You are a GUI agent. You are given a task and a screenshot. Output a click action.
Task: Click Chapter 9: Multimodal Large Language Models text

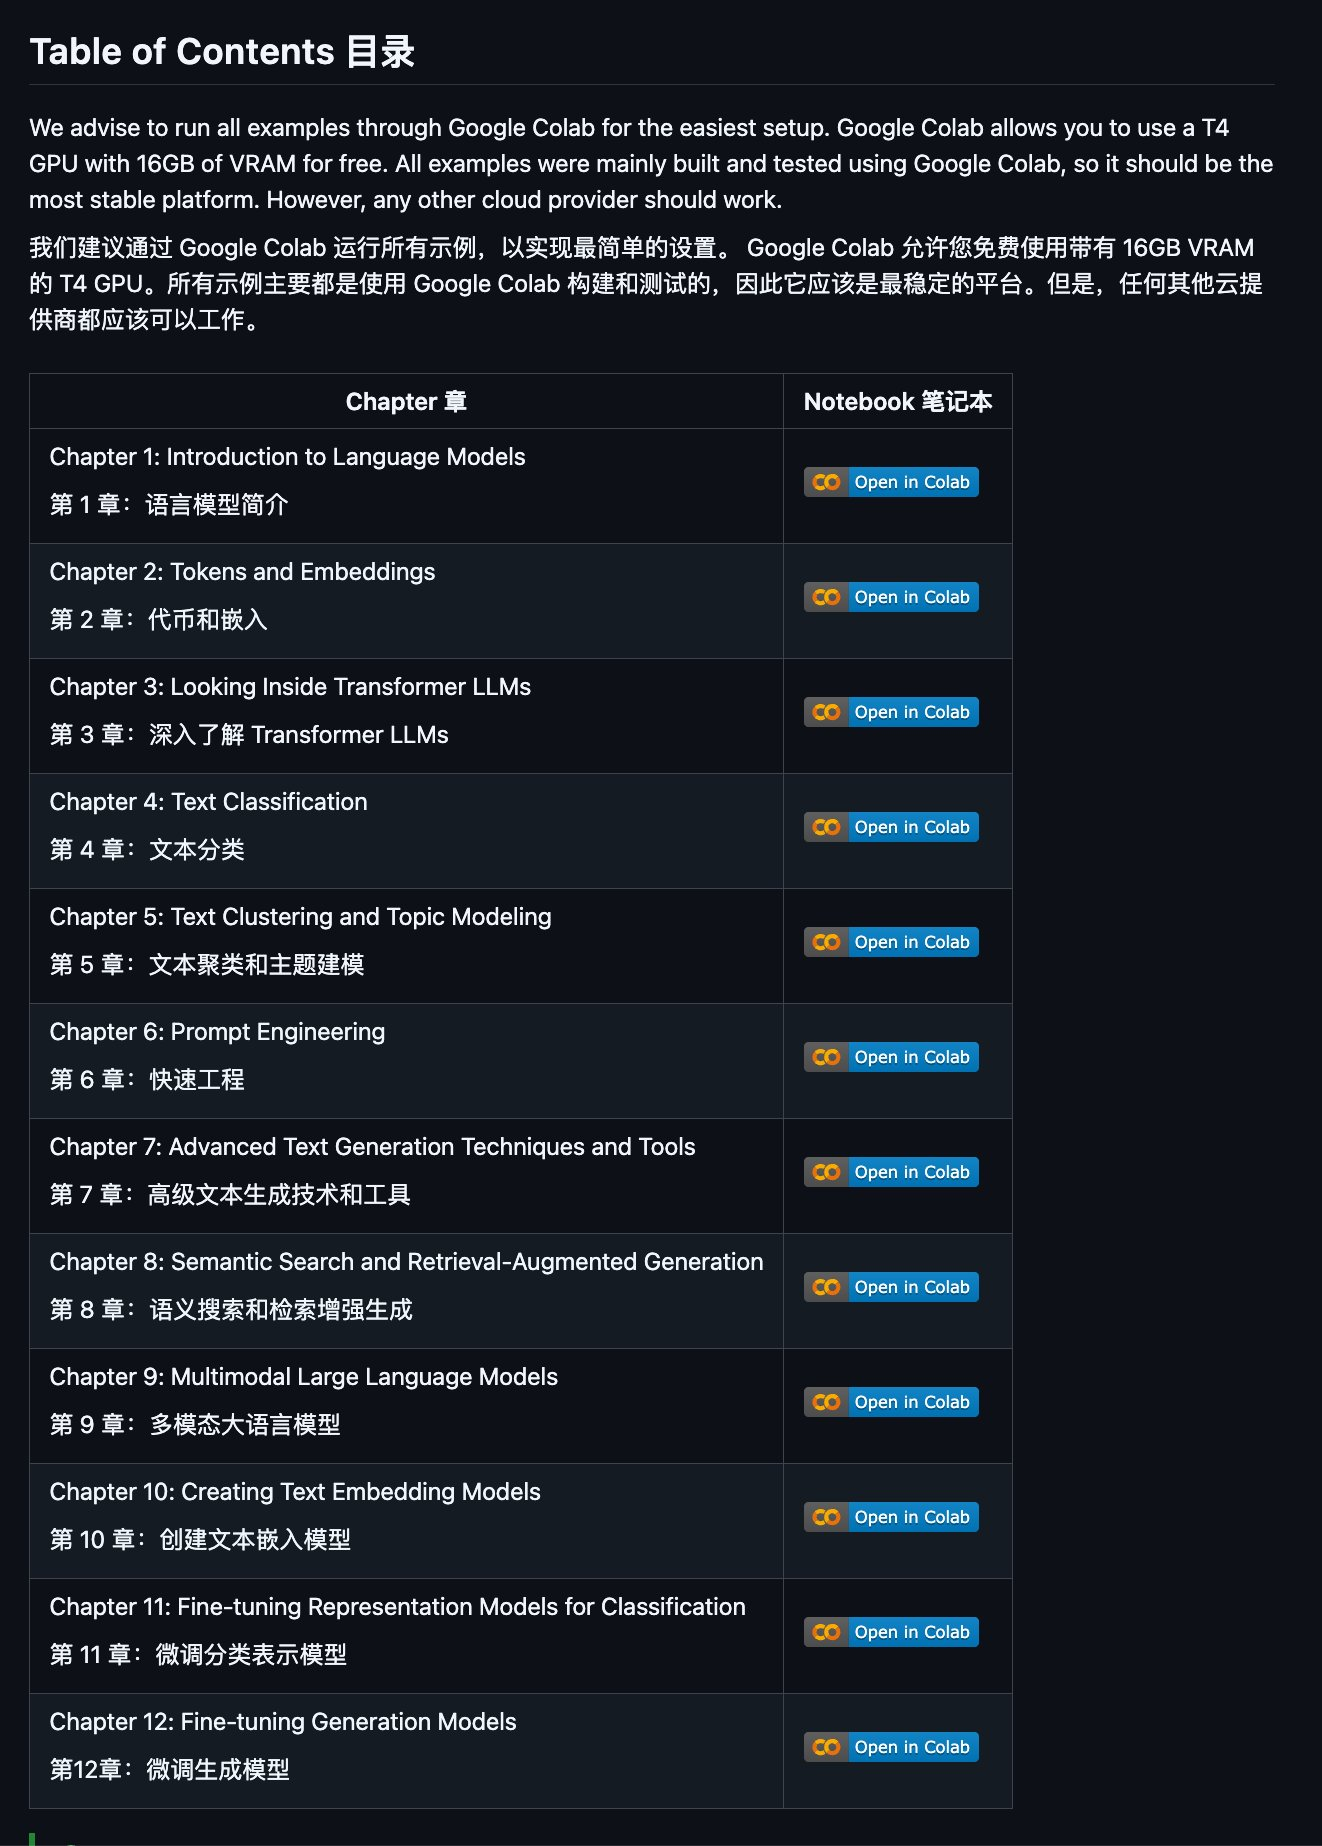point(304,1377)
